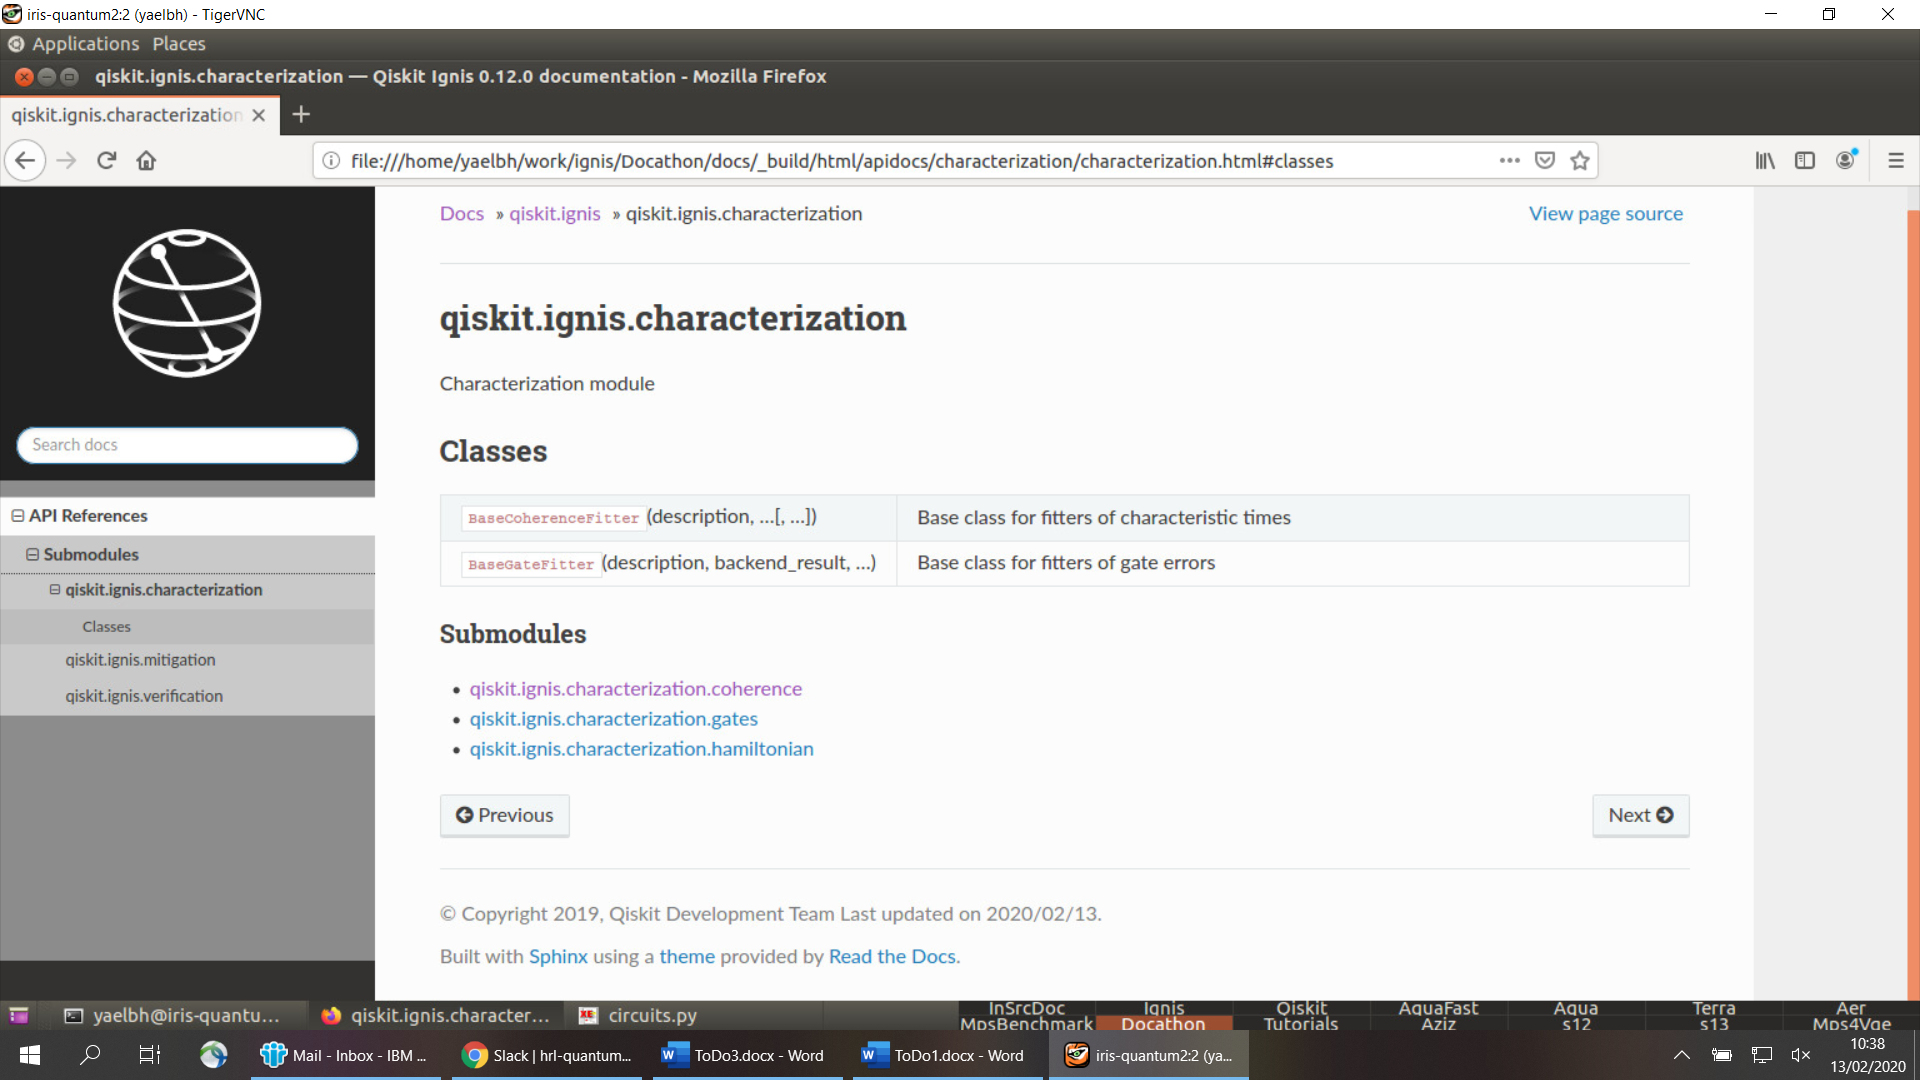Open the Firefox Library icon
Image resolution: width=1920 pixels, height=1080 pixels.
[1764, 160]
